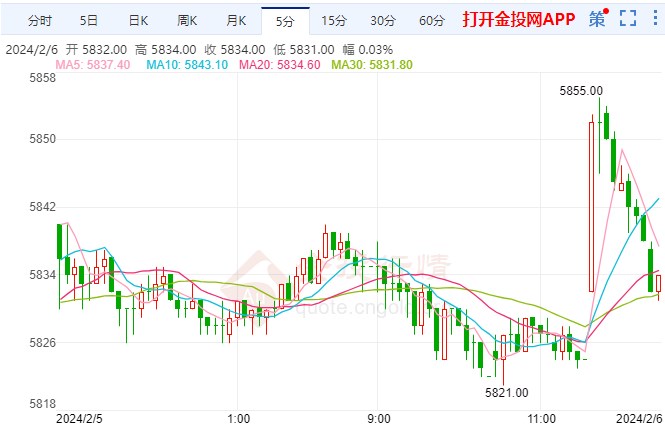Click the 低 5831.00 low value
The width and height of the screenshot is (665, 424).
304,50
